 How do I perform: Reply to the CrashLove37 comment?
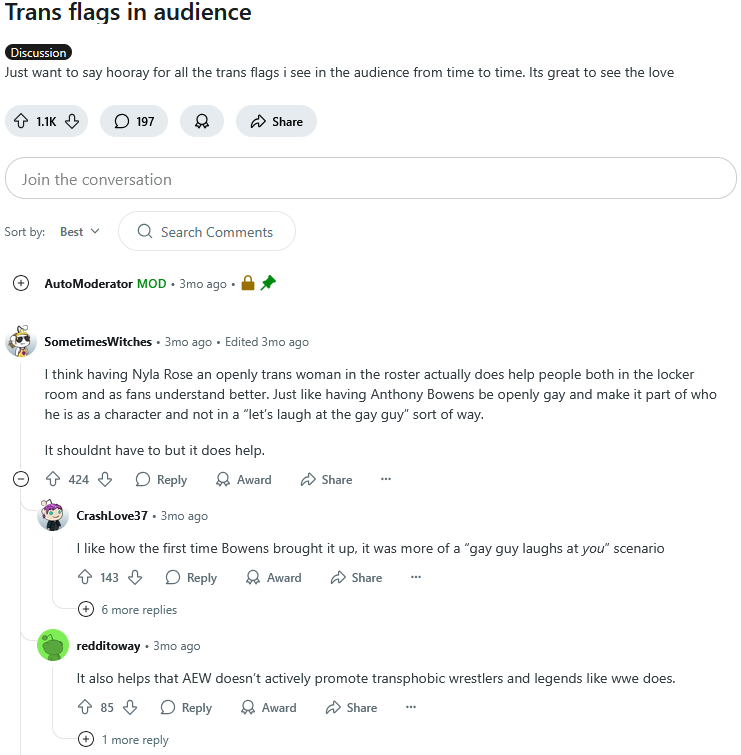pos(191,577)
